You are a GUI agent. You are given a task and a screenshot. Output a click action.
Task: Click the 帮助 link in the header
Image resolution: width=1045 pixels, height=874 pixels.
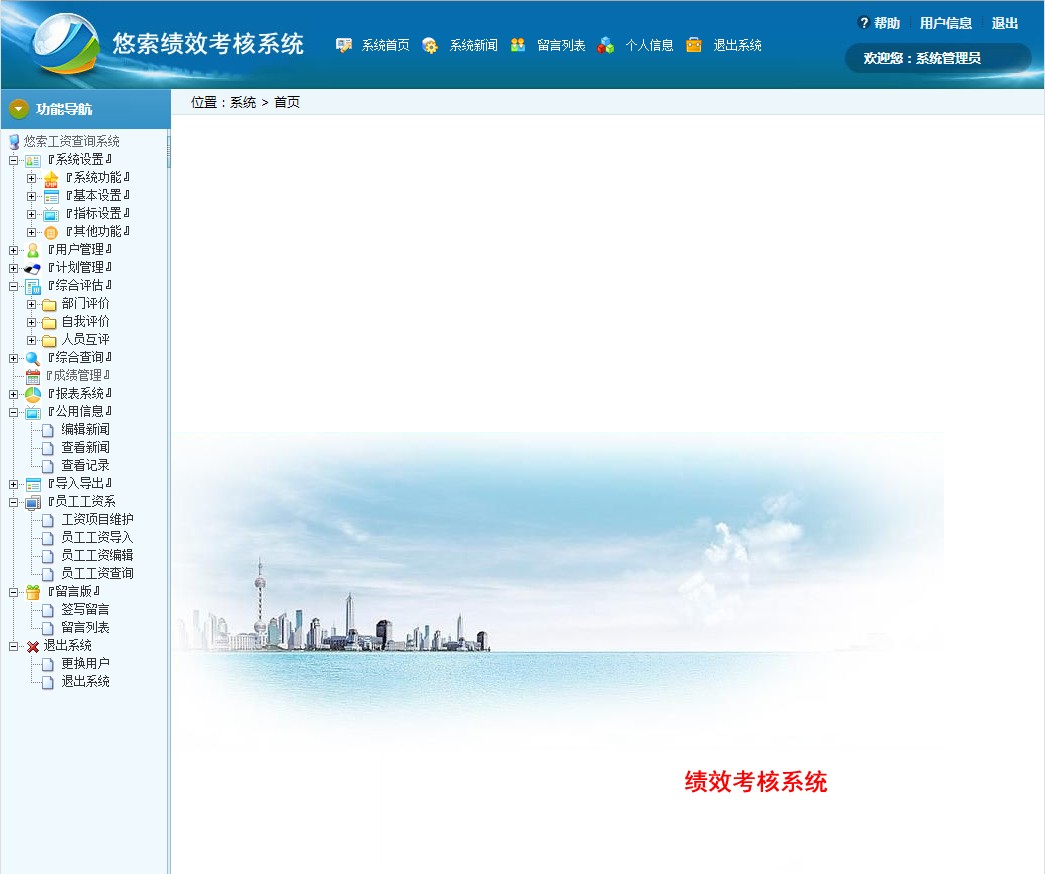click(887, 23)
